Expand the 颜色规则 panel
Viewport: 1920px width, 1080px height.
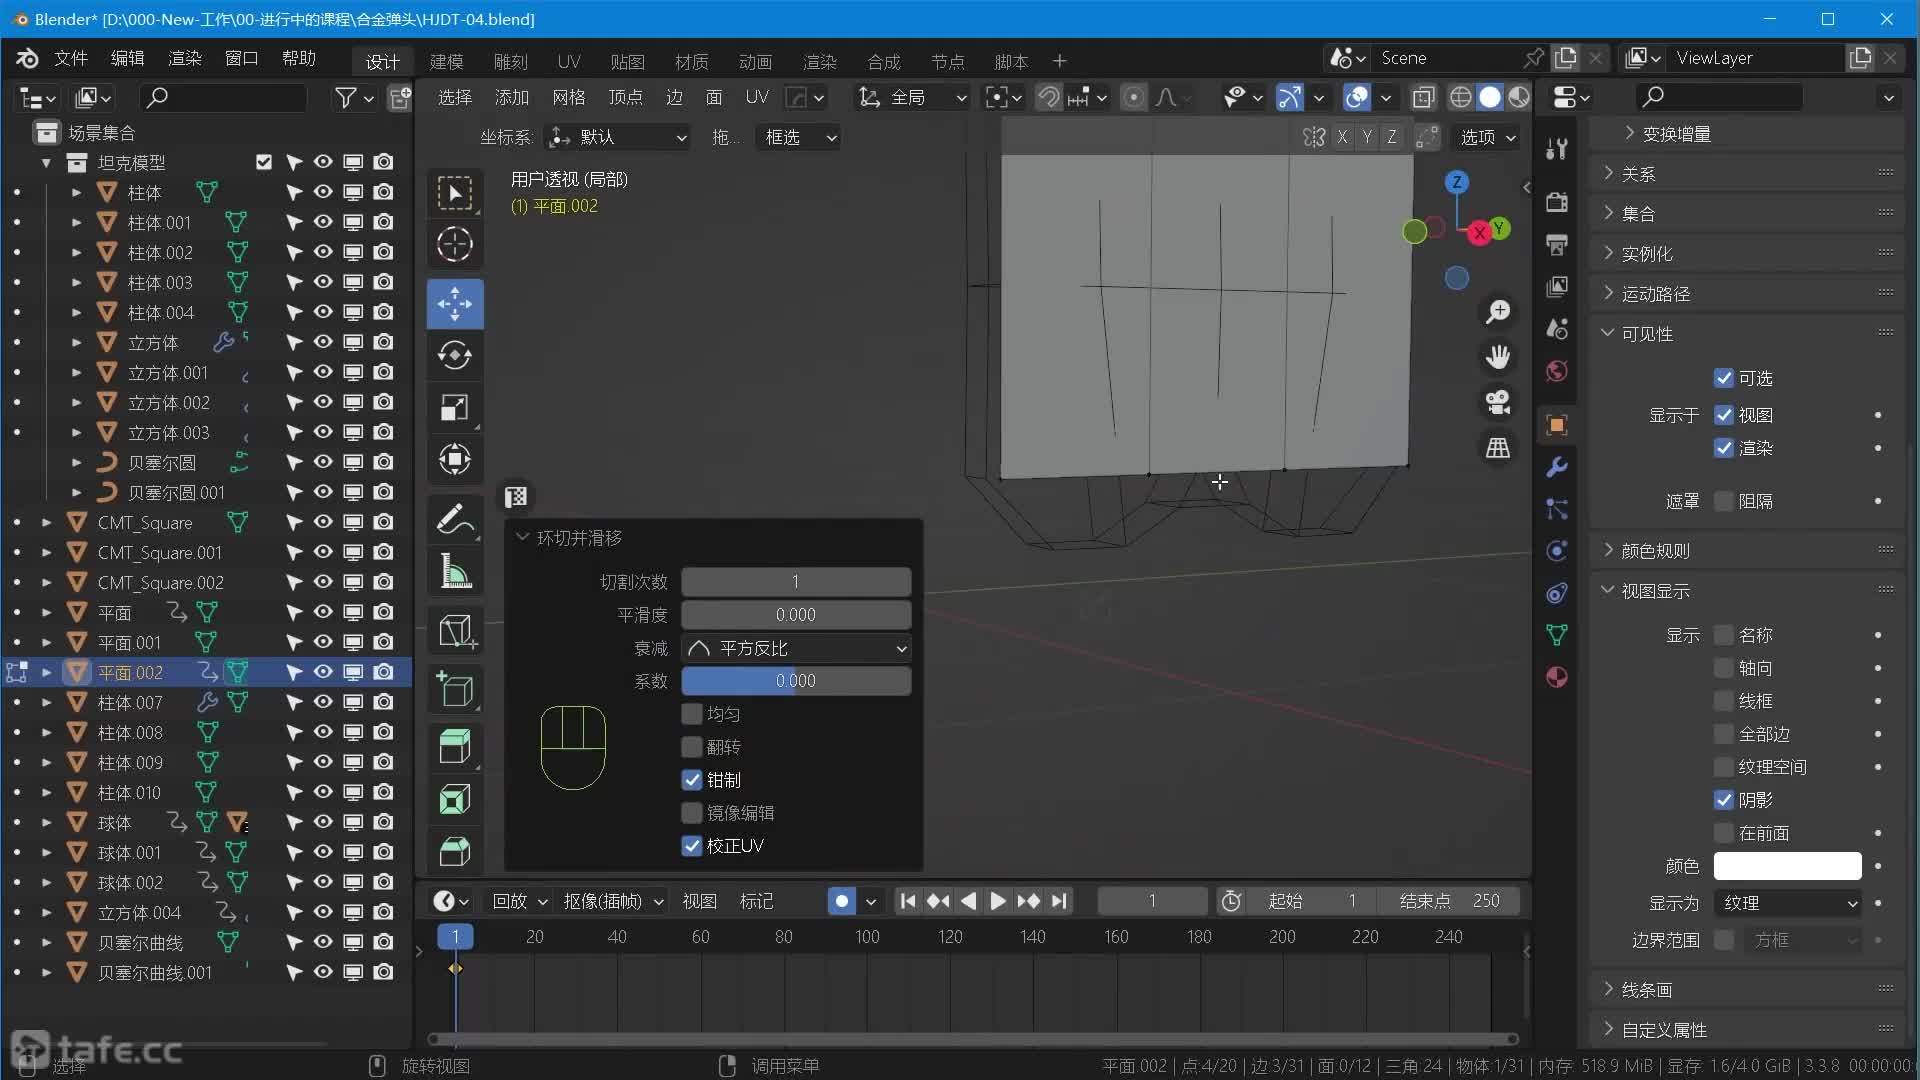1655,551
